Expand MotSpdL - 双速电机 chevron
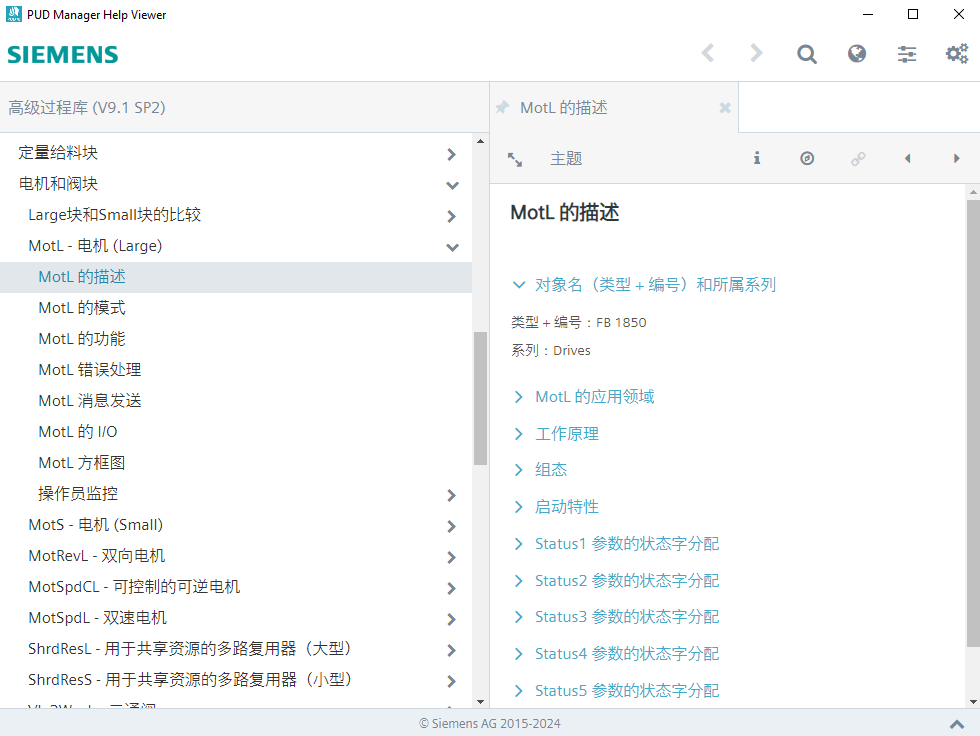Viewport: 980px width, 736px height. pyautogui.click(x=452, y=620)
